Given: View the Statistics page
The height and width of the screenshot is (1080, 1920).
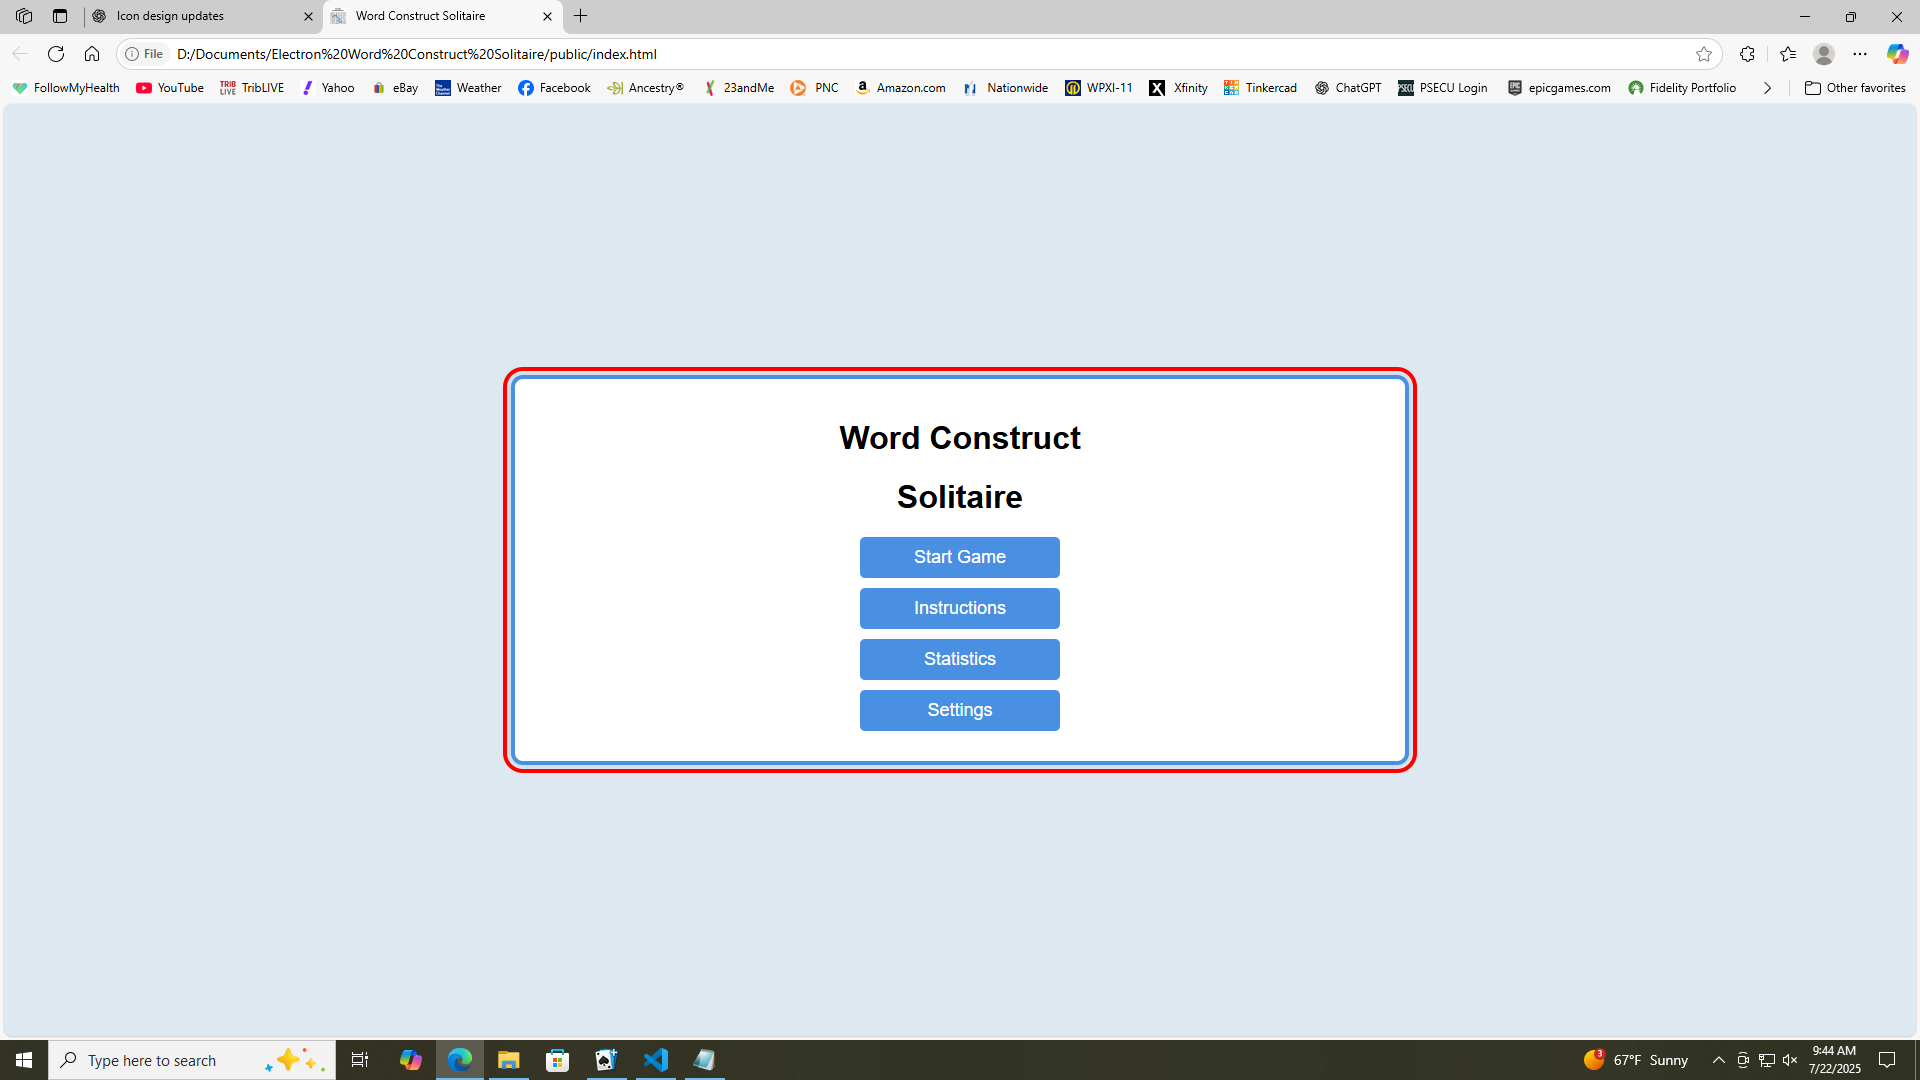Looking at the screenshot, I should click(959, 659).
